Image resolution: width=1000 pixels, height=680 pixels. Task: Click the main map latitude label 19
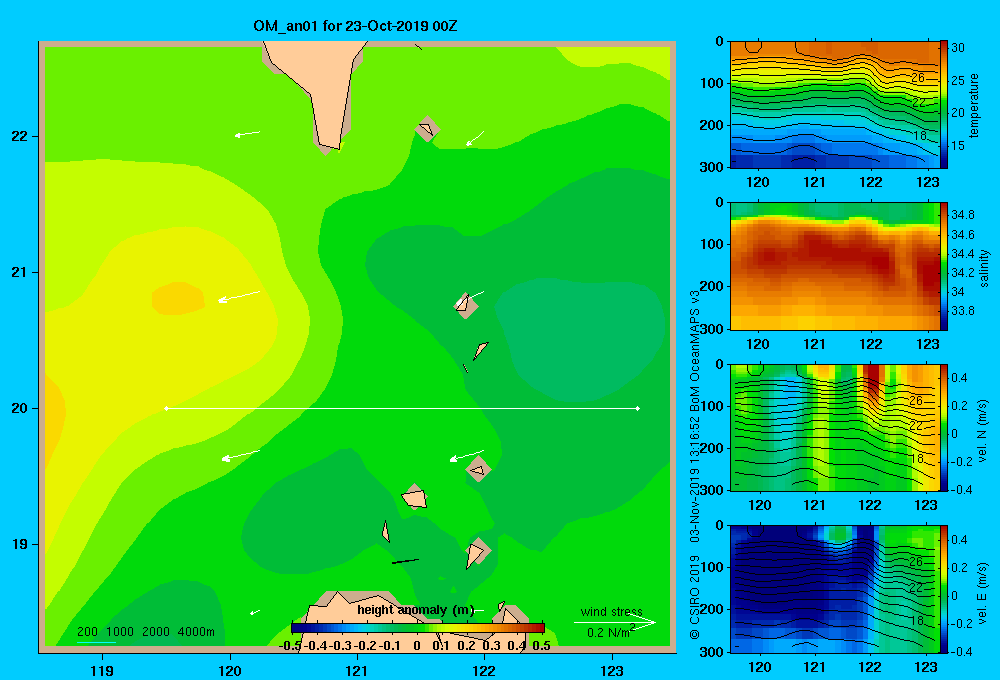point(20,544)
